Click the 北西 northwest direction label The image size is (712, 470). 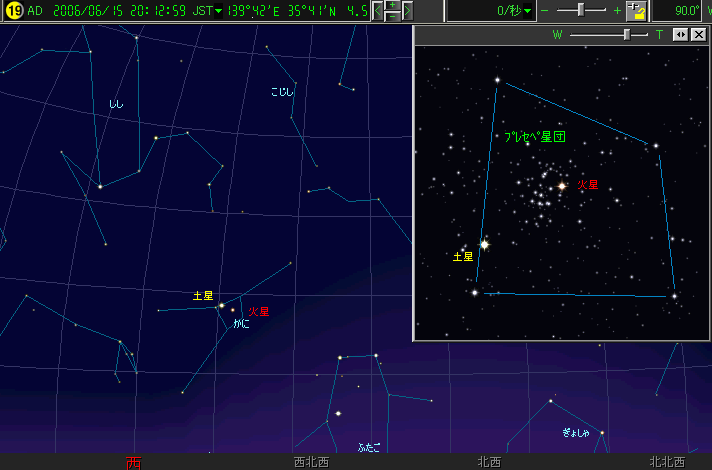(x=489, y=462)
